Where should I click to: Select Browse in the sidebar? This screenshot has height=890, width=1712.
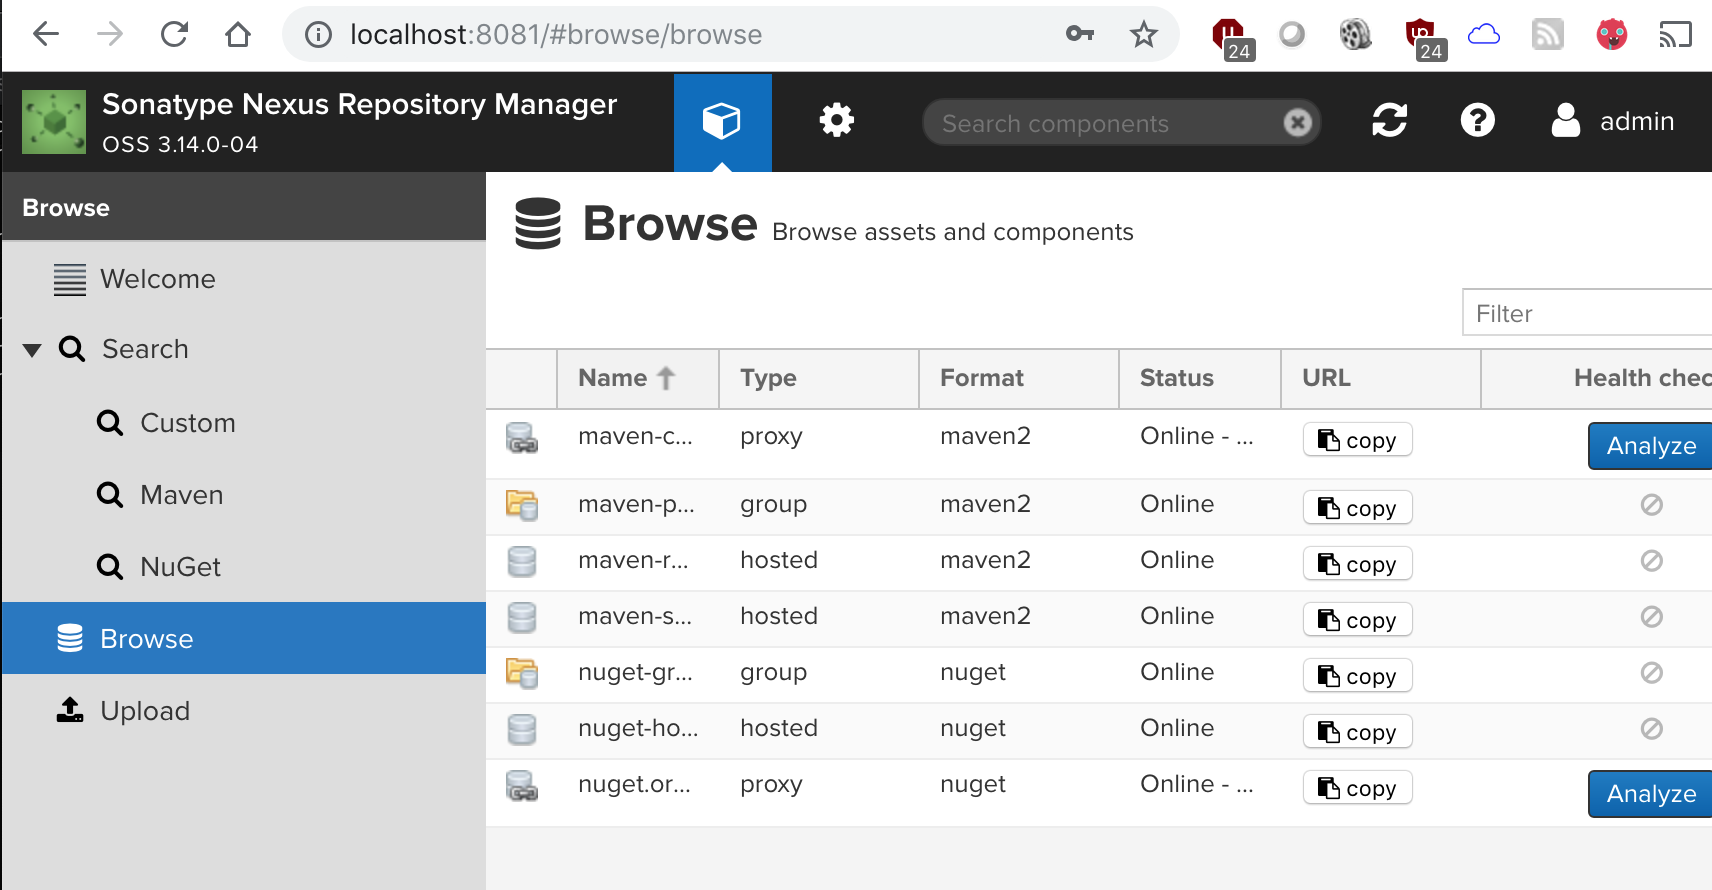pos(244,638)
